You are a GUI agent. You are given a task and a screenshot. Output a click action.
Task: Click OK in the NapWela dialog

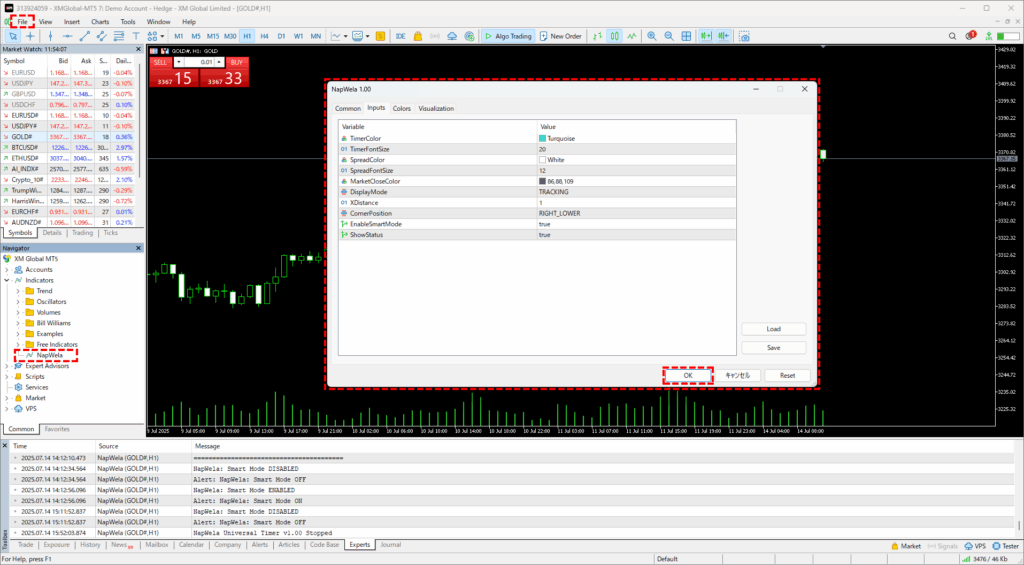688,376
